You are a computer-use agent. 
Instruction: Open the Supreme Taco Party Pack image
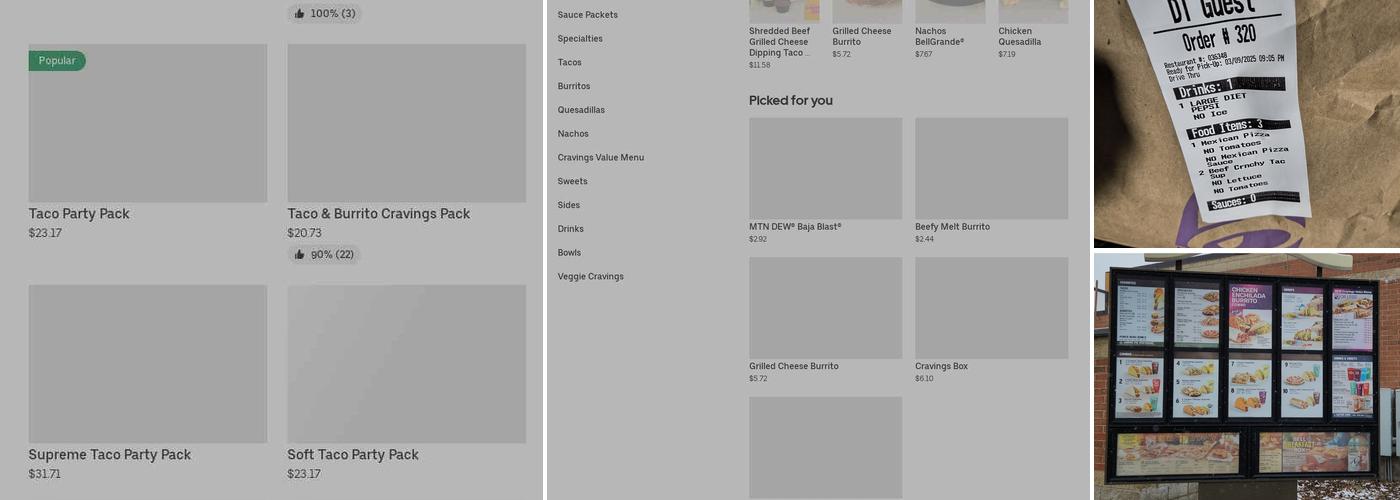148,364
